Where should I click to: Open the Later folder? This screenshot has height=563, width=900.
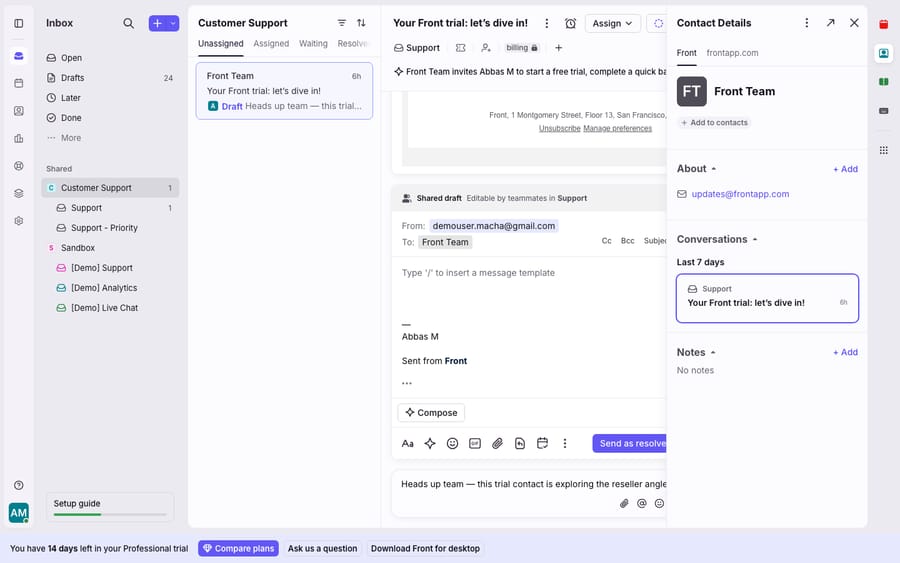point(110,98)
